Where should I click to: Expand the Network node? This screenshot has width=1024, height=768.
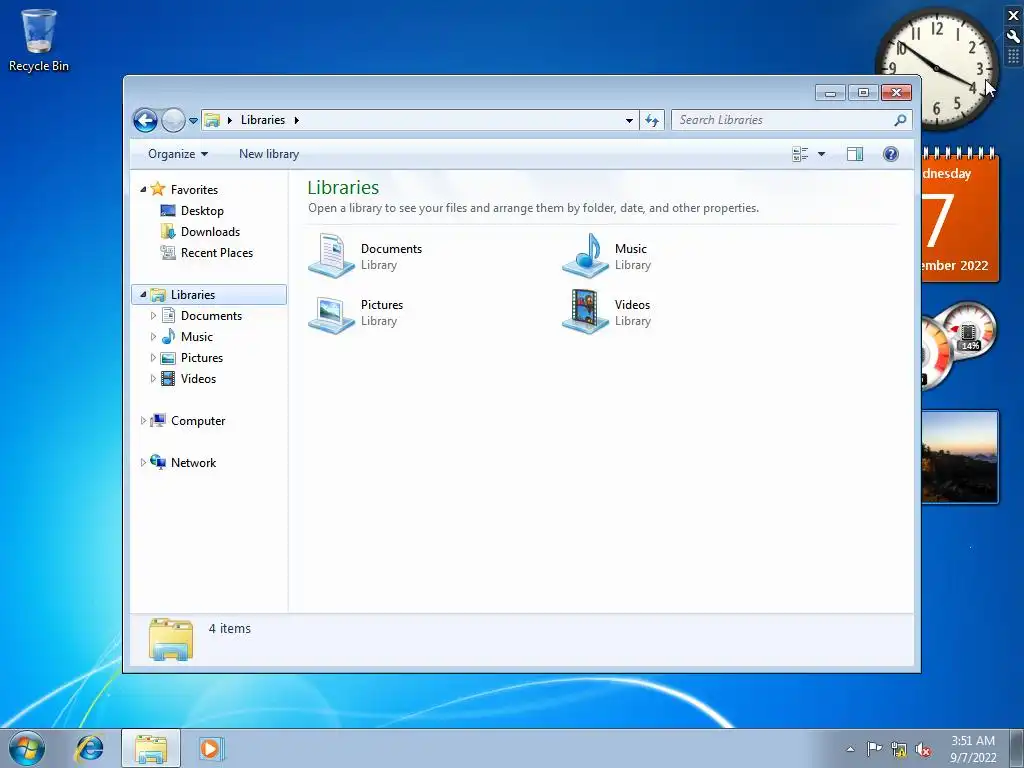click(x=143, y=462)
